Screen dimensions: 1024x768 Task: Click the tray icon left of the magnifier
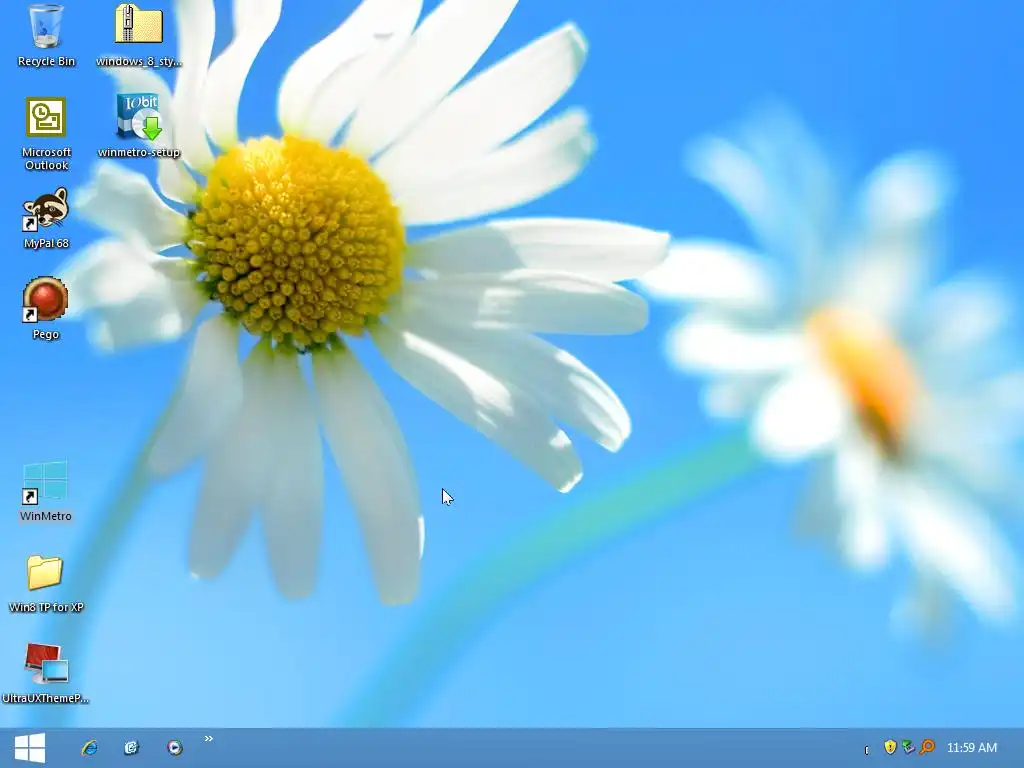click(x=908, y=747)
